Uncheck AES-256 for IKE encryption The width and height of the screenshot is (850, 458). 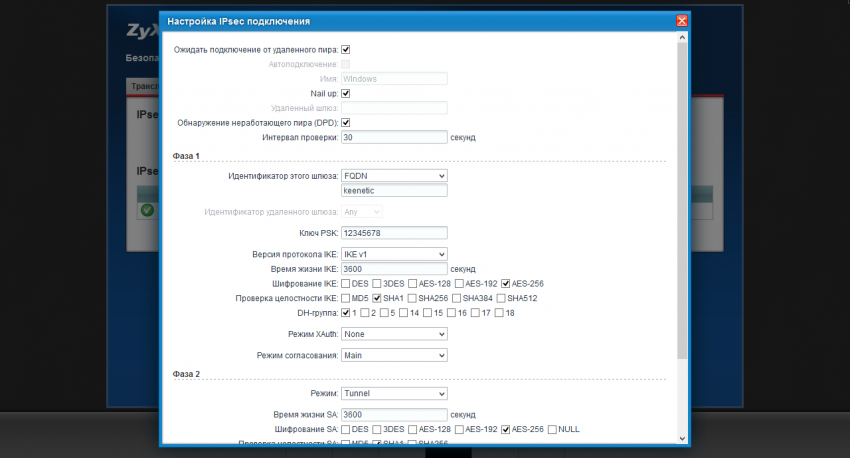[x=507, y=283]
